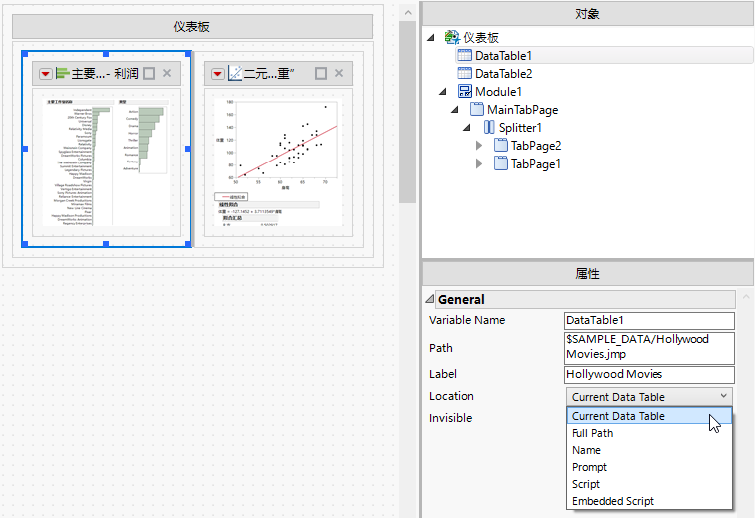Viewport: 755px width, 518px height.
Task: Collapse the General properties section
Action: click(x=429, y=299)
